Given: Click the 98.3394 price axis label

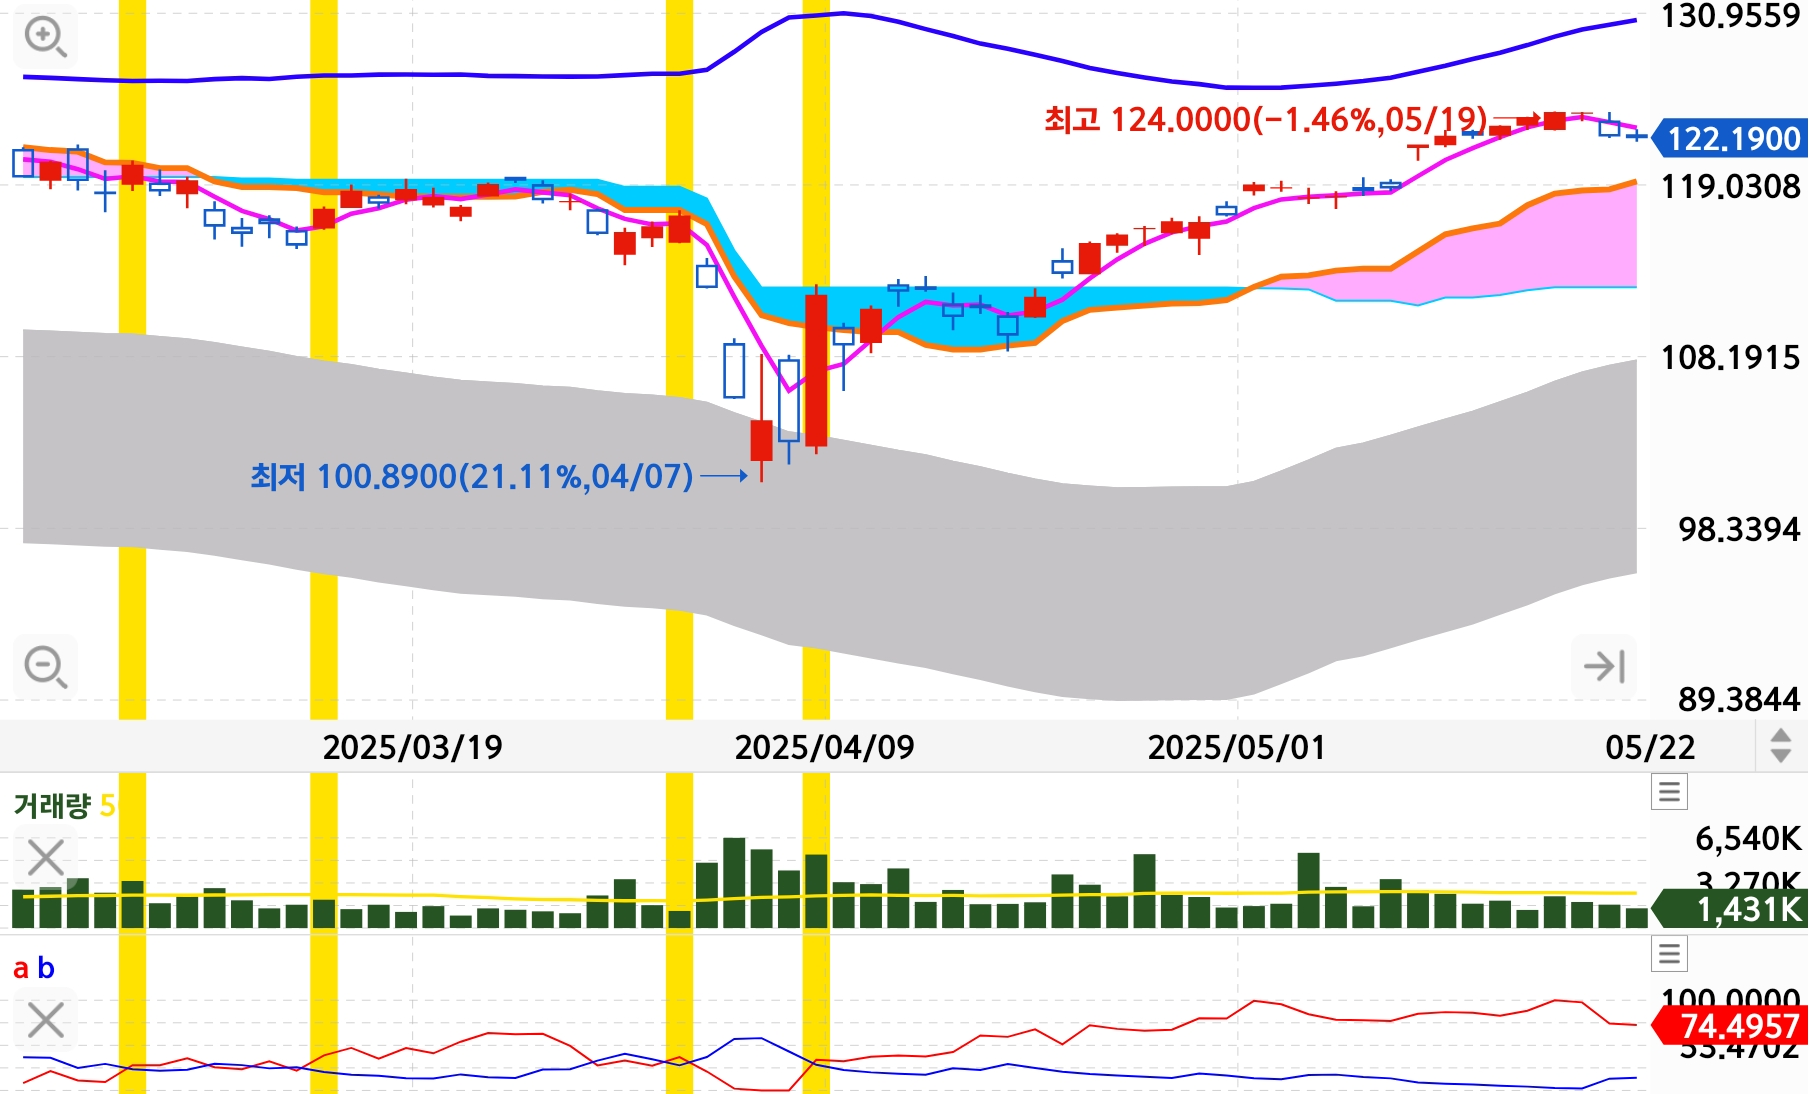Looking at the screenshot, I should (x=1739, y=529).
